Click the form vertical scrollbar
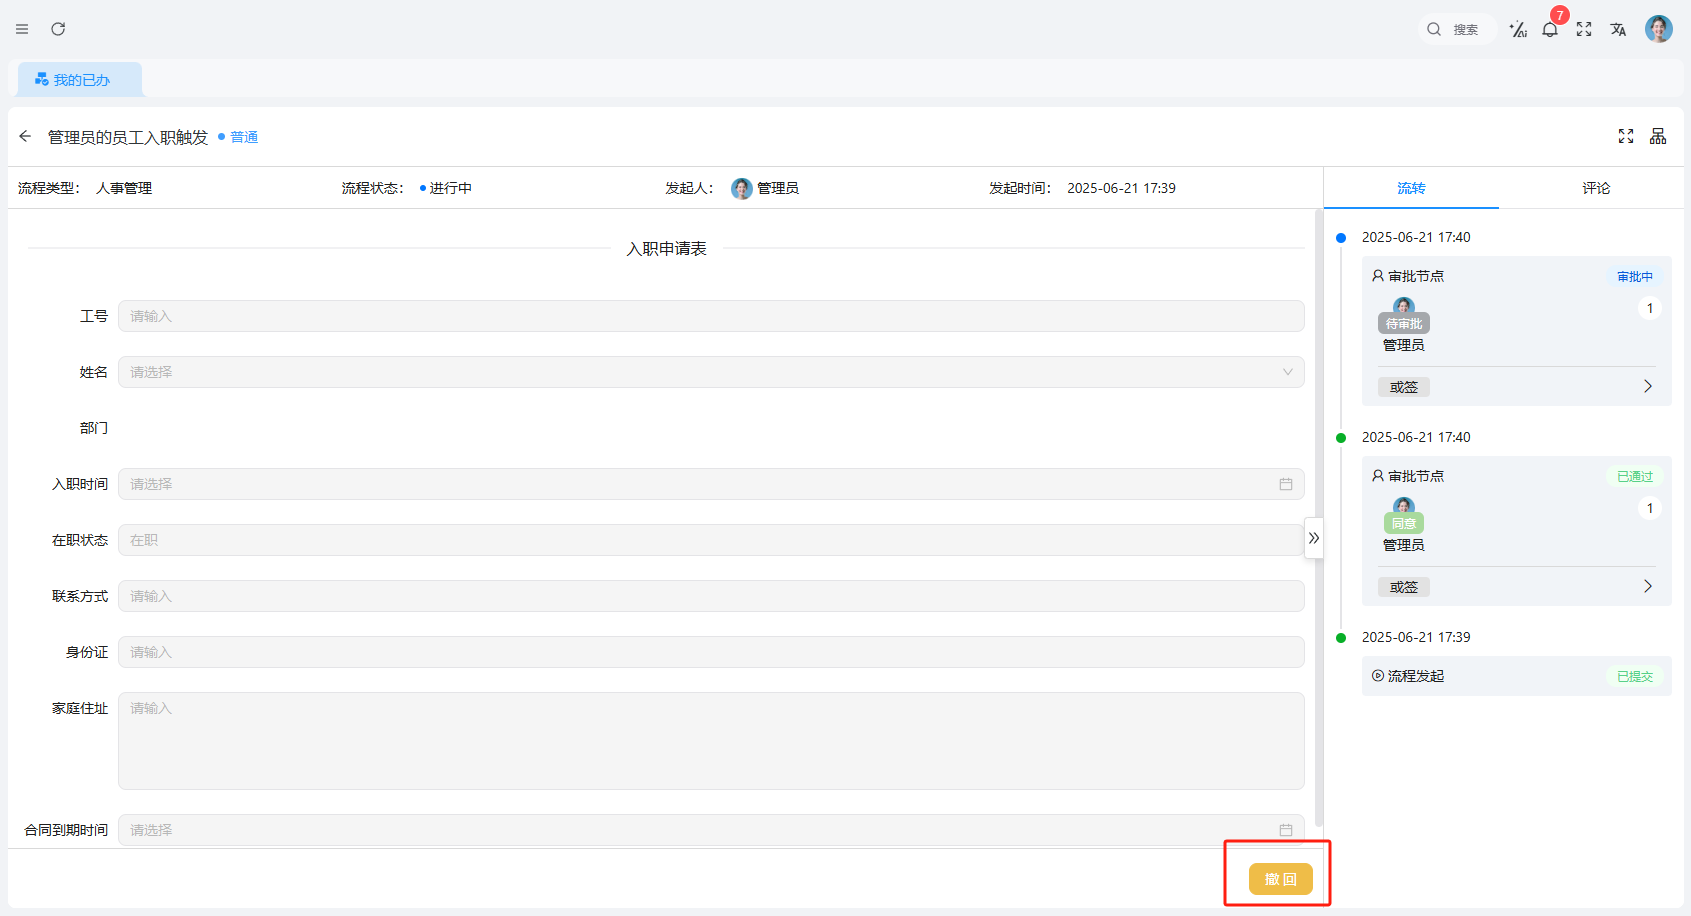This screenshot has height=916, width=1691. [1319, 518]
